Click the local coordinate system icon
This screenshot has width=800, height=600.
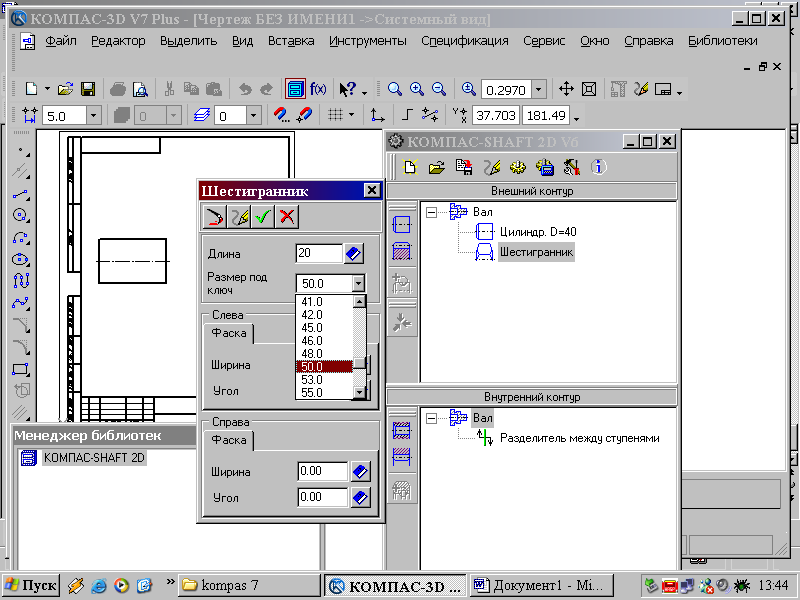pos(377,115)
